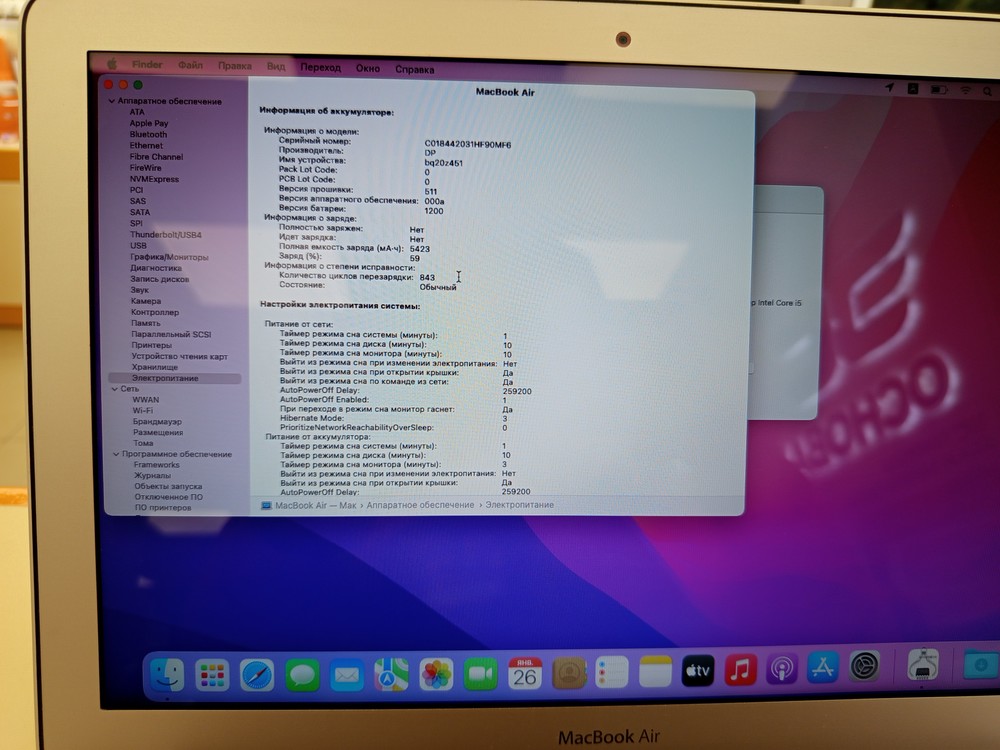This screenshot has width=1000, height=750.
Task: Select Ethernet in the sidebar
Action: [146, 145]
